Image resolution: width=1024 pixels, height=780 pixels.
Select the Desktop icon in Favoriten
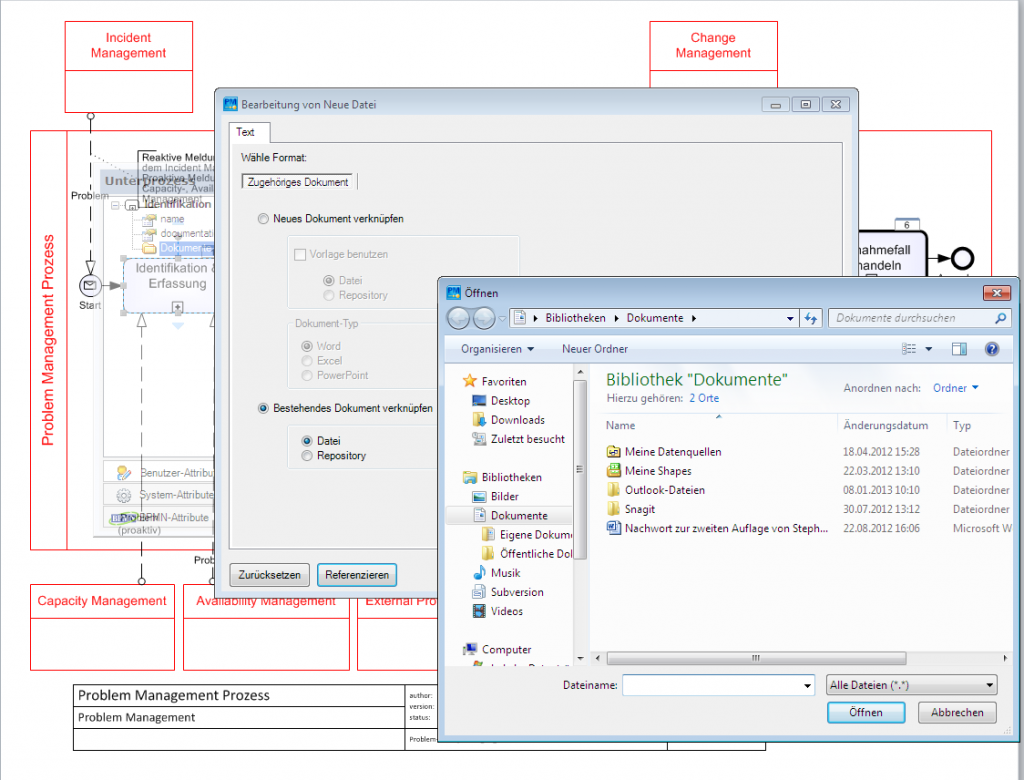[479, 400]
